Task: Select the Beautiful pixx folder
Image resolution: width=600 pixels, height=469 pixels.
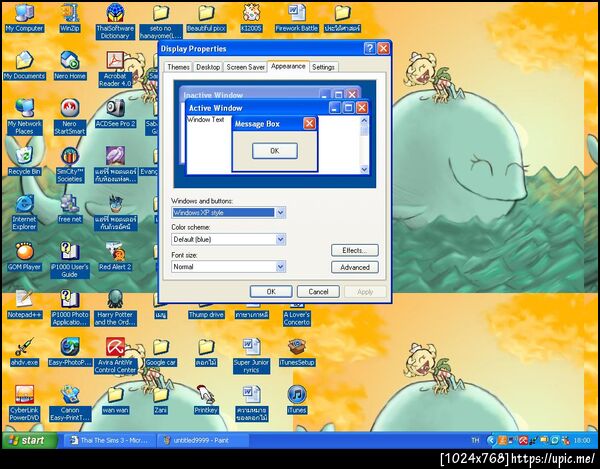Action: 206,18
